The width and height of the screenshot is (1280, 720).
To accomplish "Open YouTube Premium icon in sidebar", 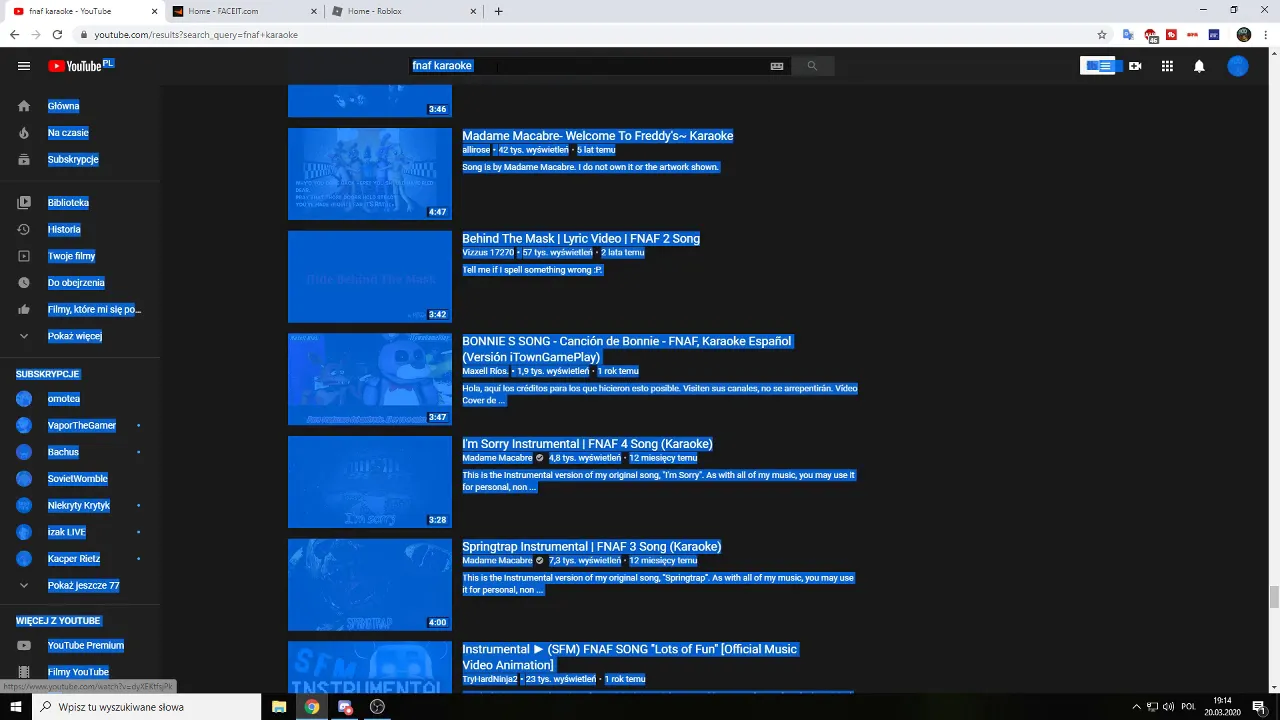I will pos(24,646).
